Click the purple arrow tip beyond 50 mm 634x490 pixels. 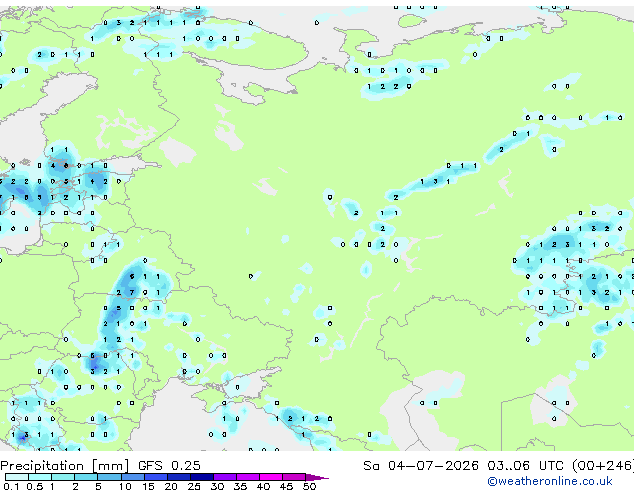(x=317, y=477)
